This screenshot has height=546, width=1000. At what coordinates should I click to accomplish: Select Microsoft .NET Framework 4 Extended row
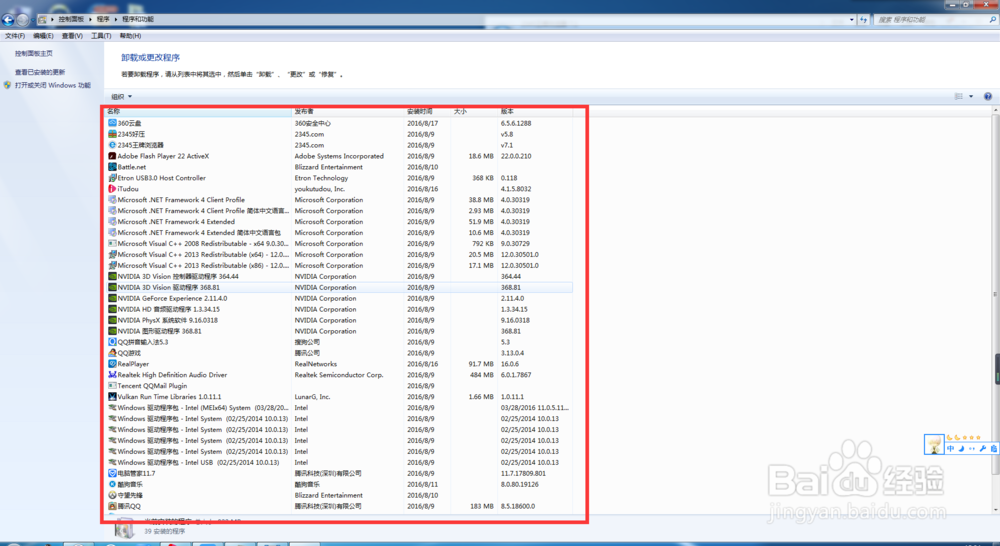pos(339,222)
